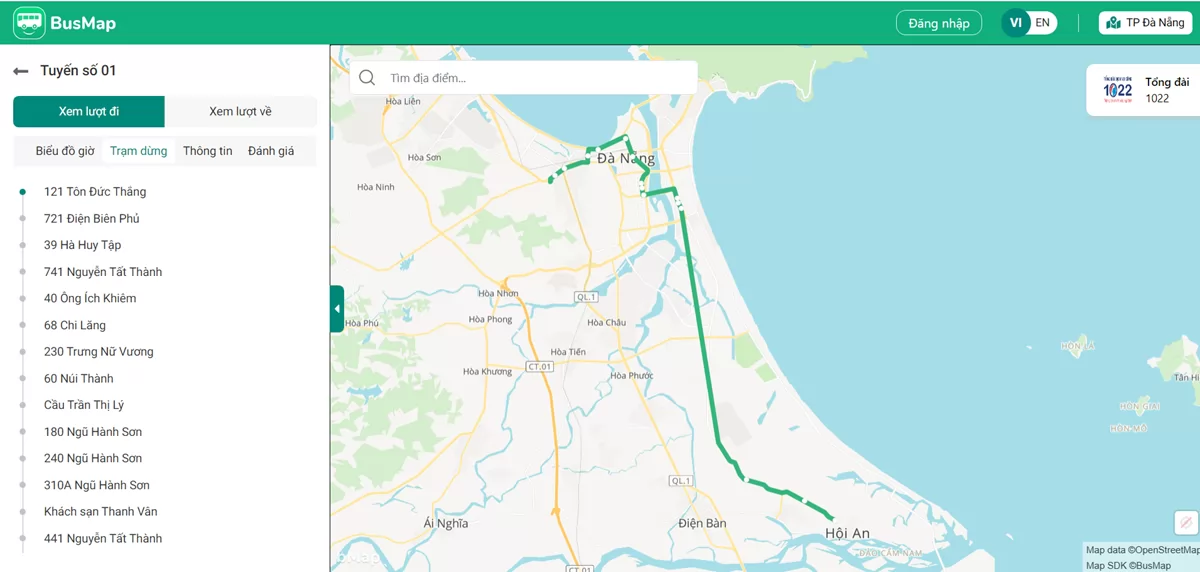Viewport: 1200px width, 572px height.
Task: Select stop Cầu Trần Thị Lý
Action: [84, 405]
